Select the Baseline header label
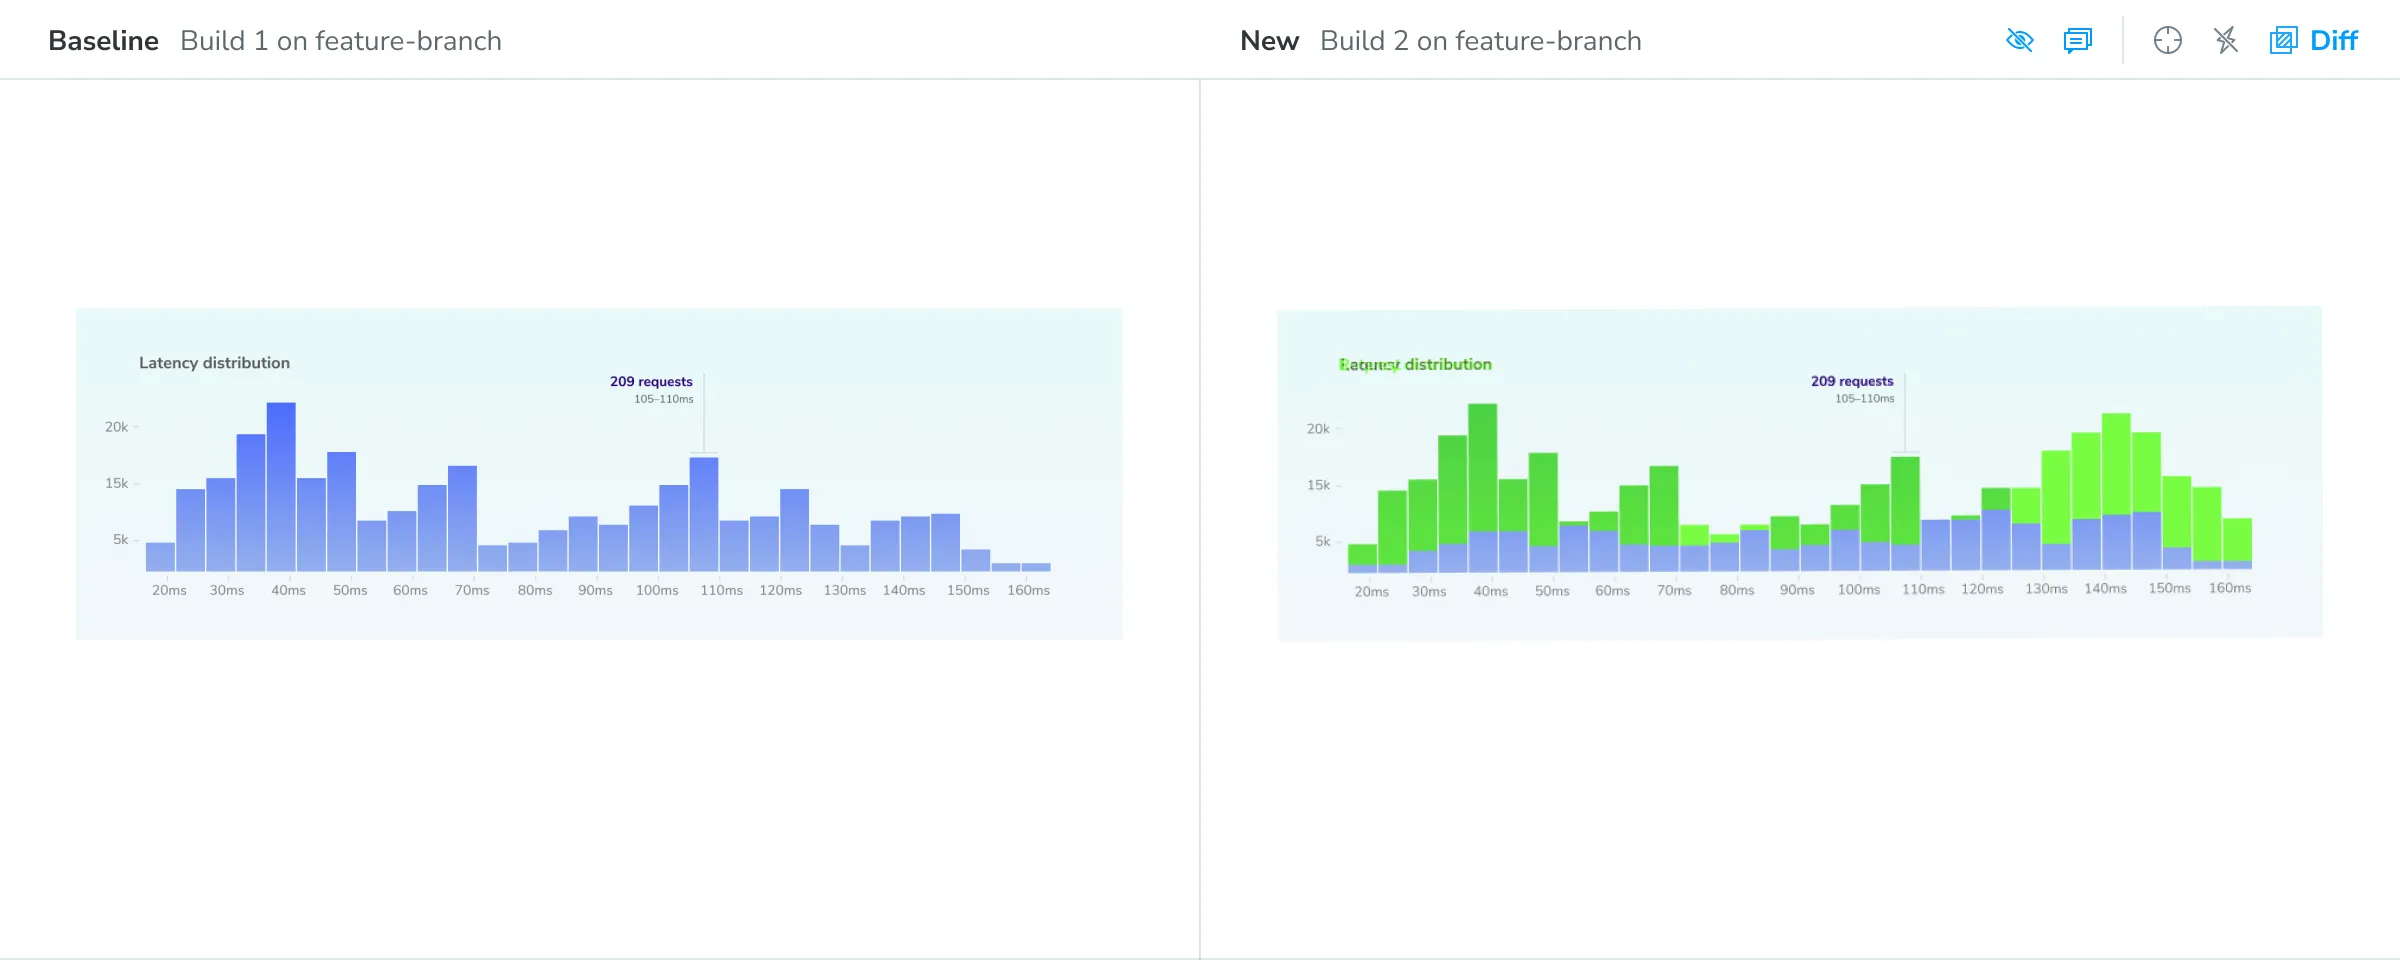 click(x=103, y=40)
